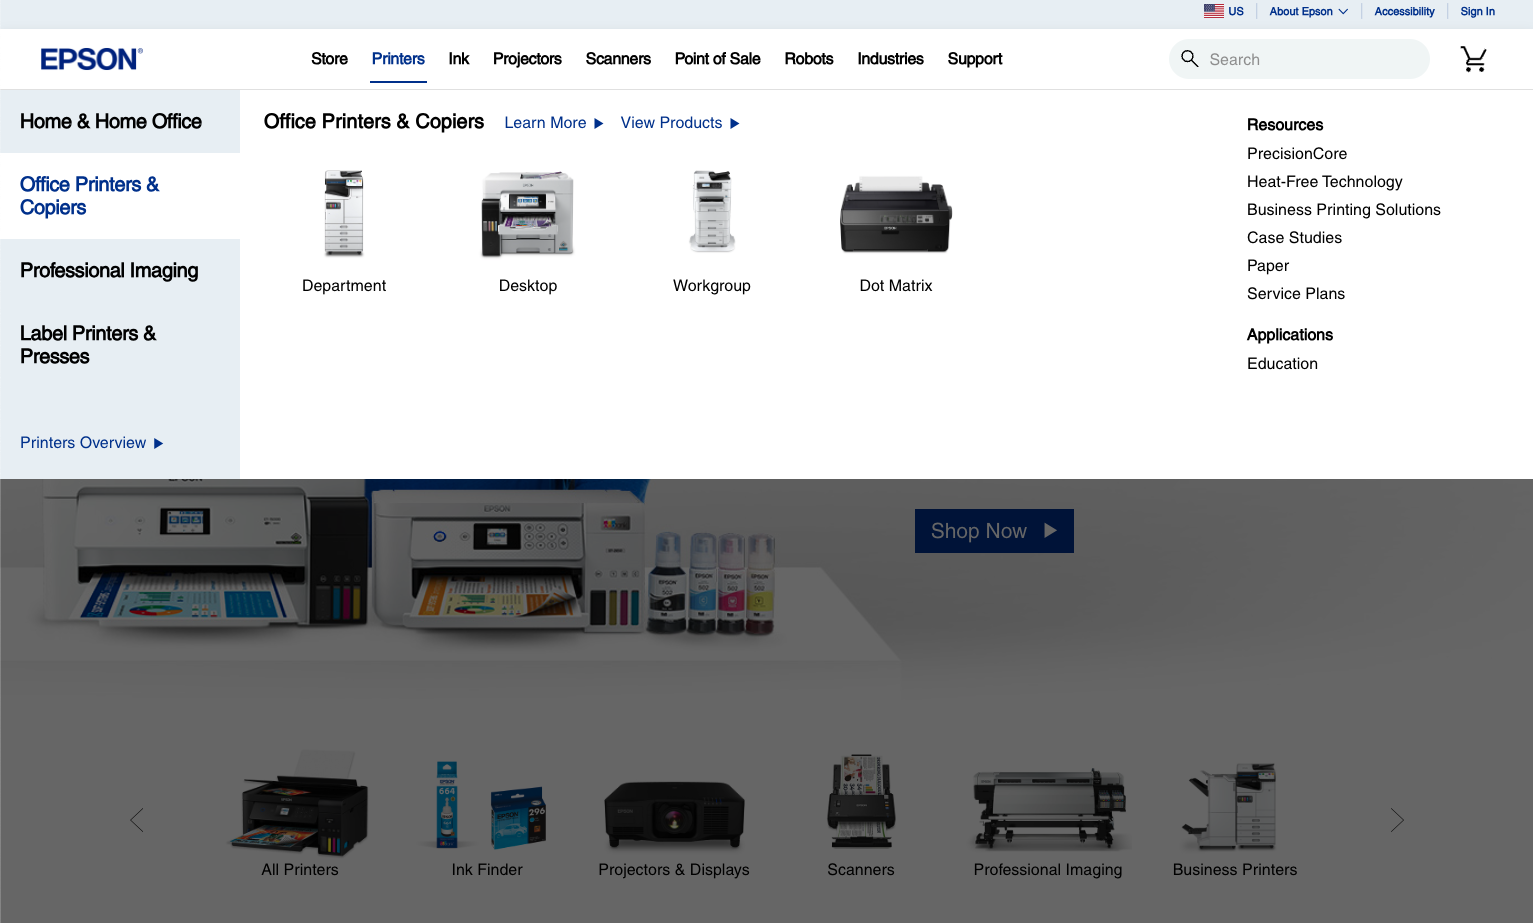Viewport: 1533px width, 923px height.
Task: Click the US flag icon
Action: click(1213, 11)
